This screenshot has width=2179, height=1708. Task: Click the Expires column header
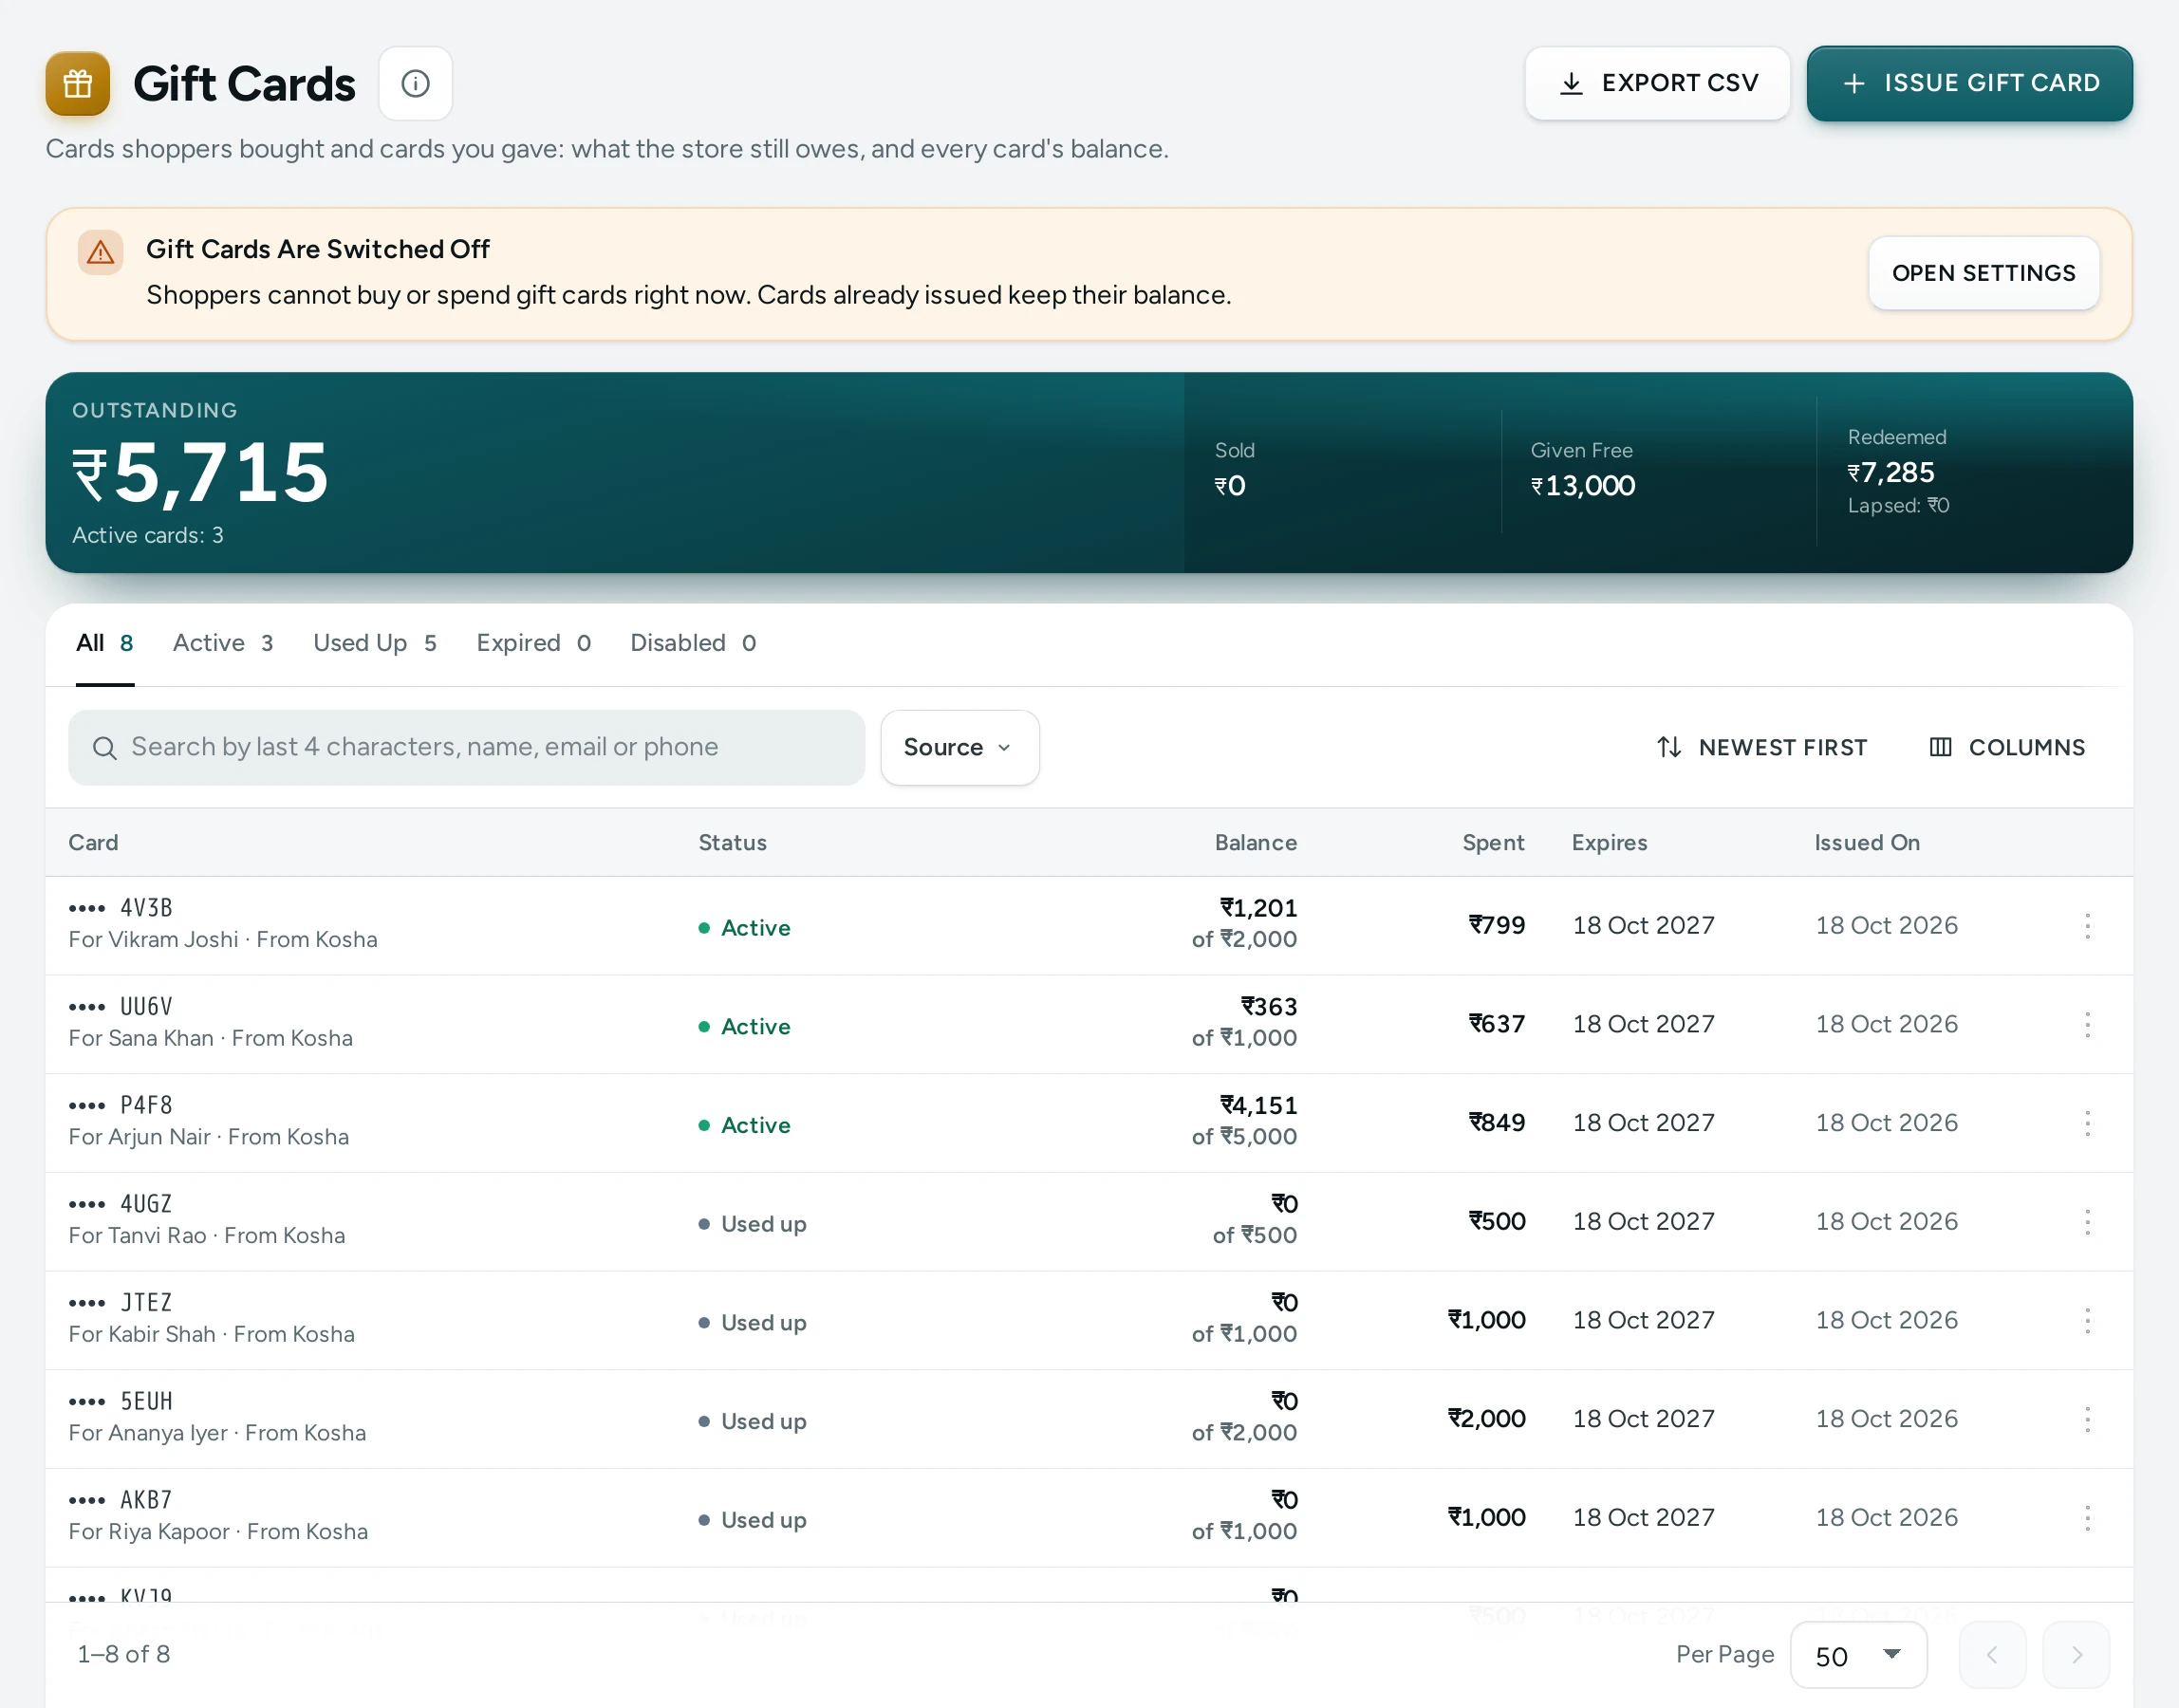coord(1609,843)
